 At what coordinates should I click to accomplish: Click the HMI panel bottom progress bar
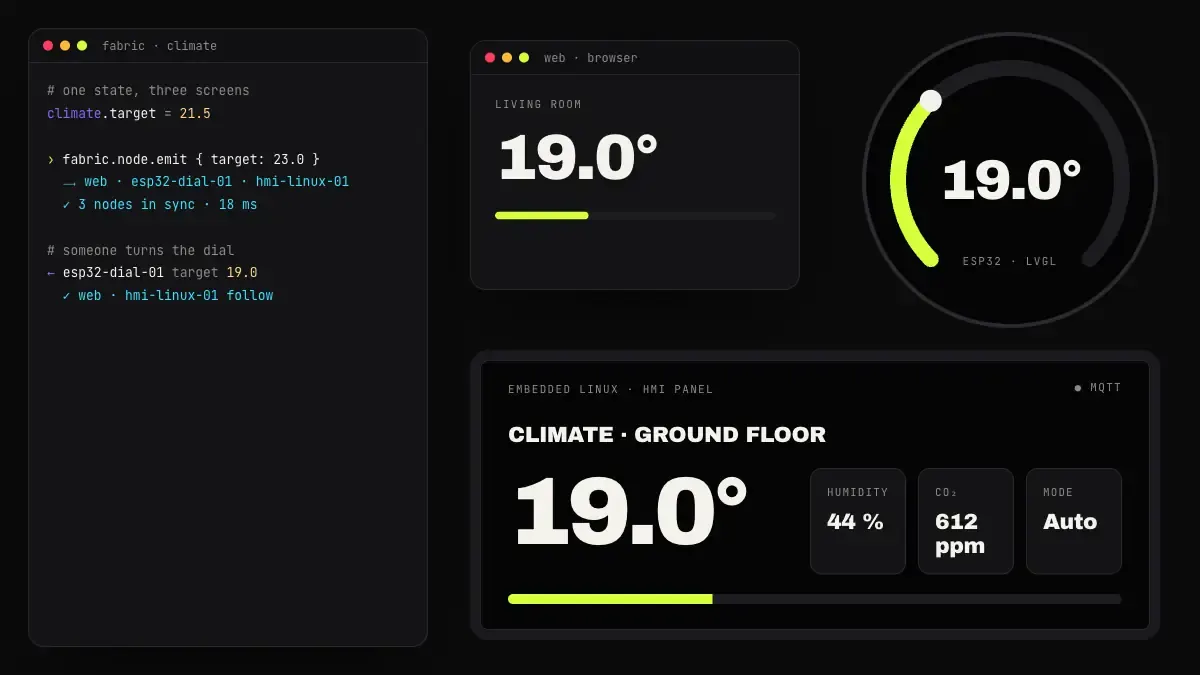[815, 599]
